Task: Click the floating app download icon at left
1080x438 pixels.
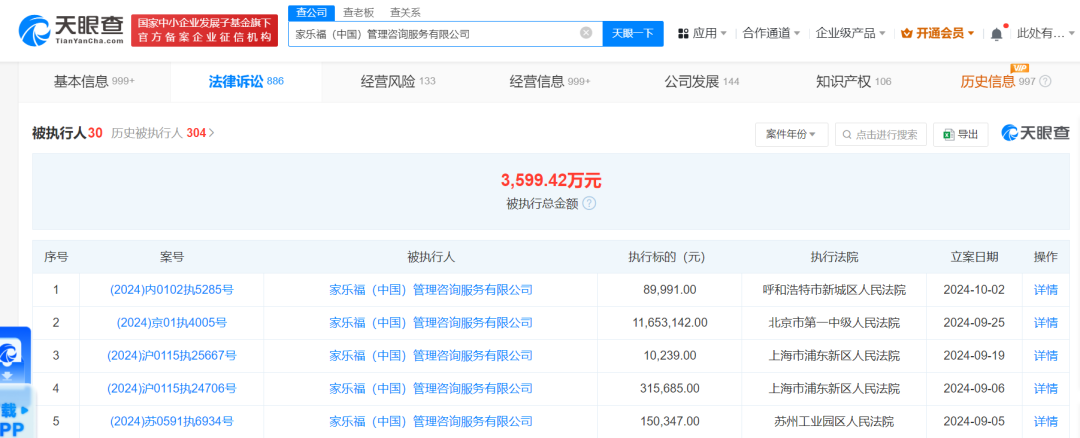Action: click(x=10, y=353)
